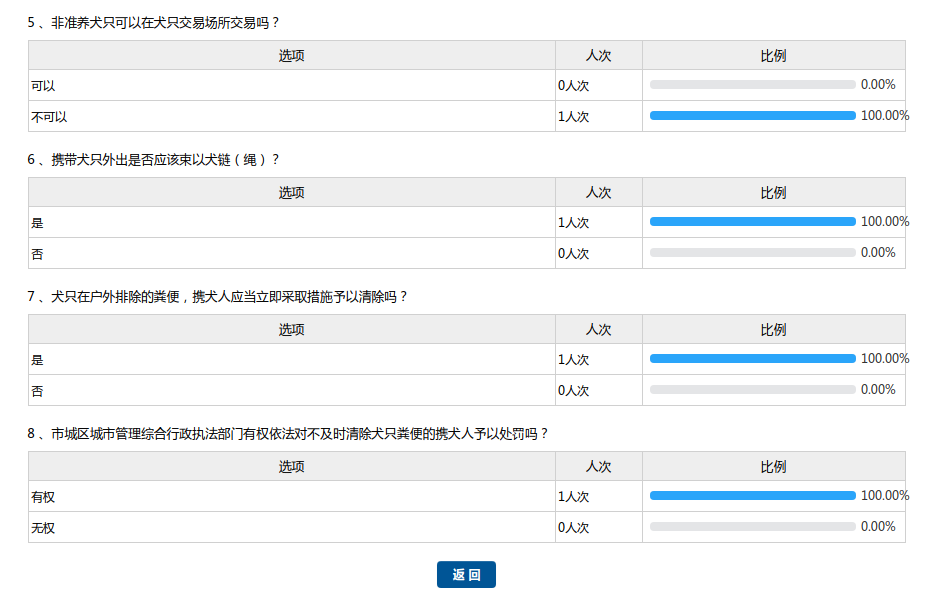This screenshot has height=608, width=946.
Task: Click question 6's 是 progress bar
Action: click(x=752, y=222)
